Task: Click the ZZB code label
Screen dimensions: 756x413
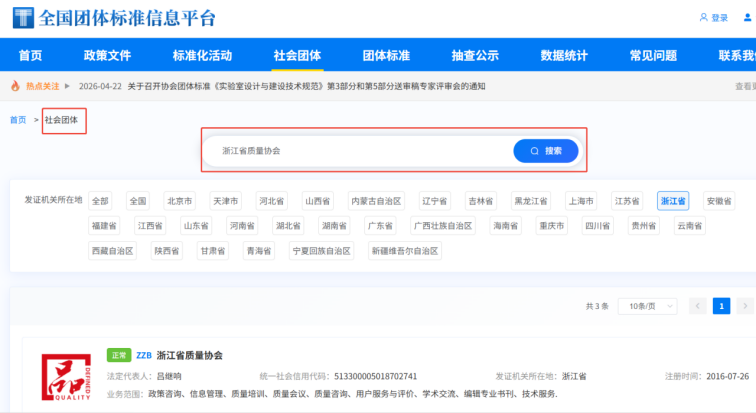Action: pyautogui.click(x=144, y=356)
